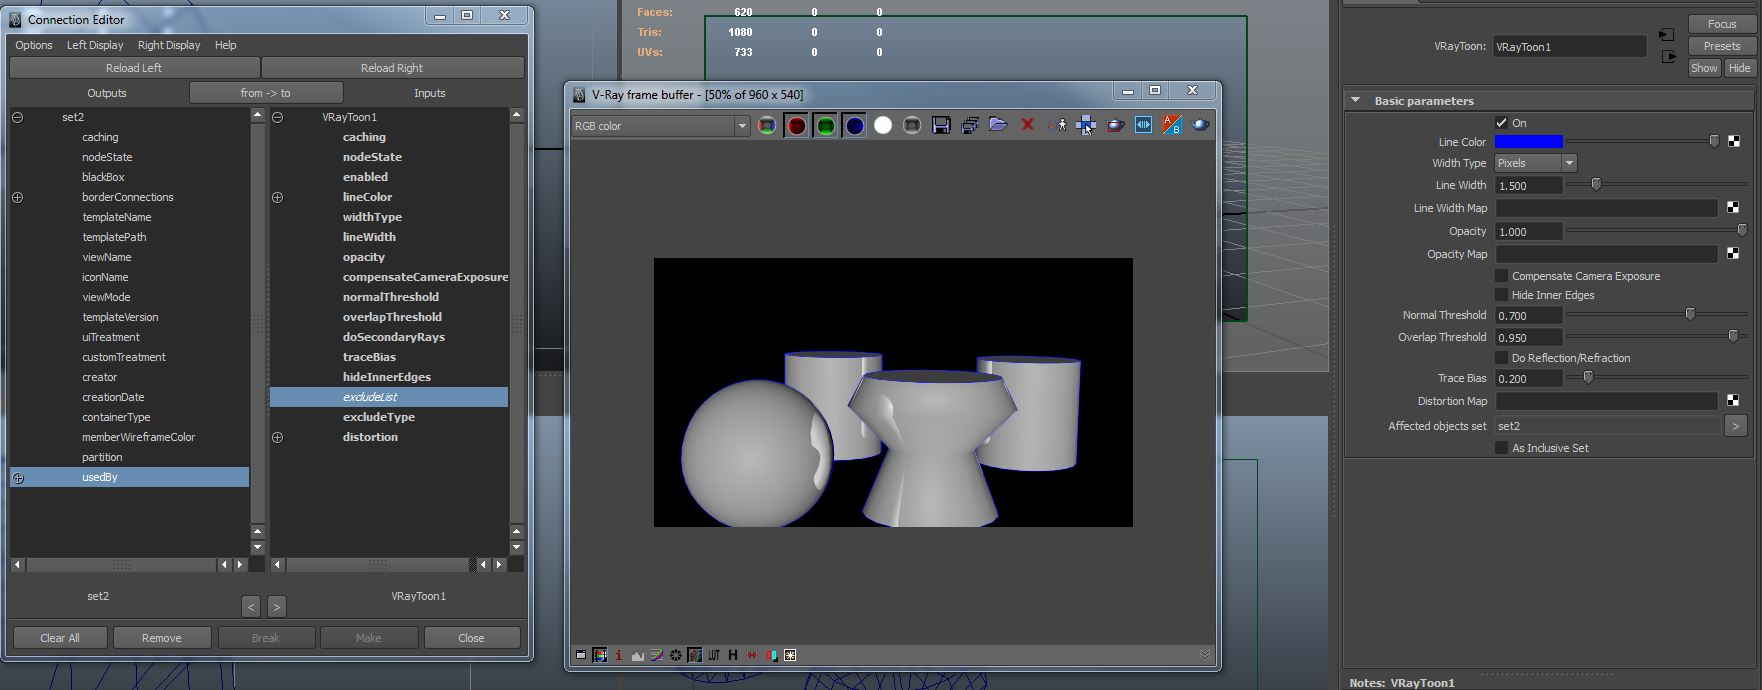Expand frame buffer status bar double chevron
Image resolution: width=1762 pixels, height=690 pixels.
point(1205,655)
